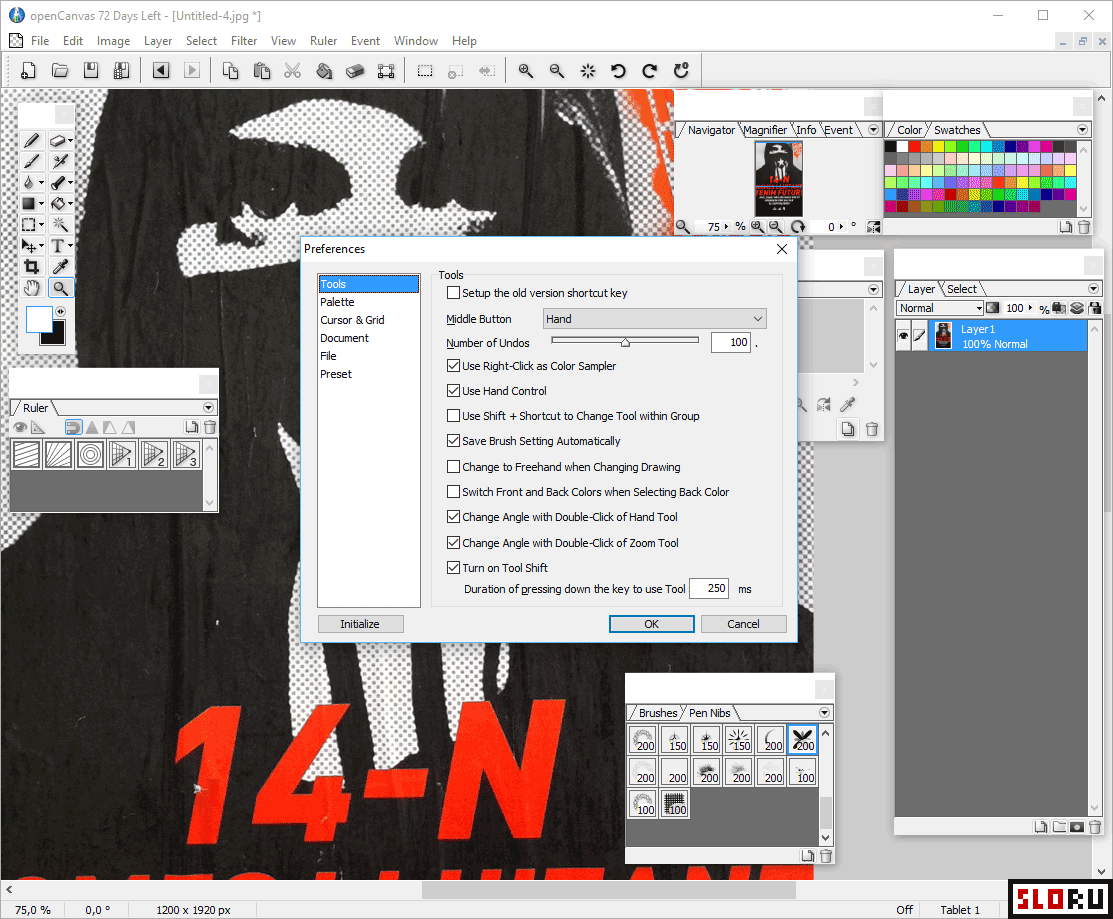The width and height of the screenshot is (1113, 919).
Task: Select the Zoom tool in toolbox
Action: pyautogui.click(x=60, y=288)
